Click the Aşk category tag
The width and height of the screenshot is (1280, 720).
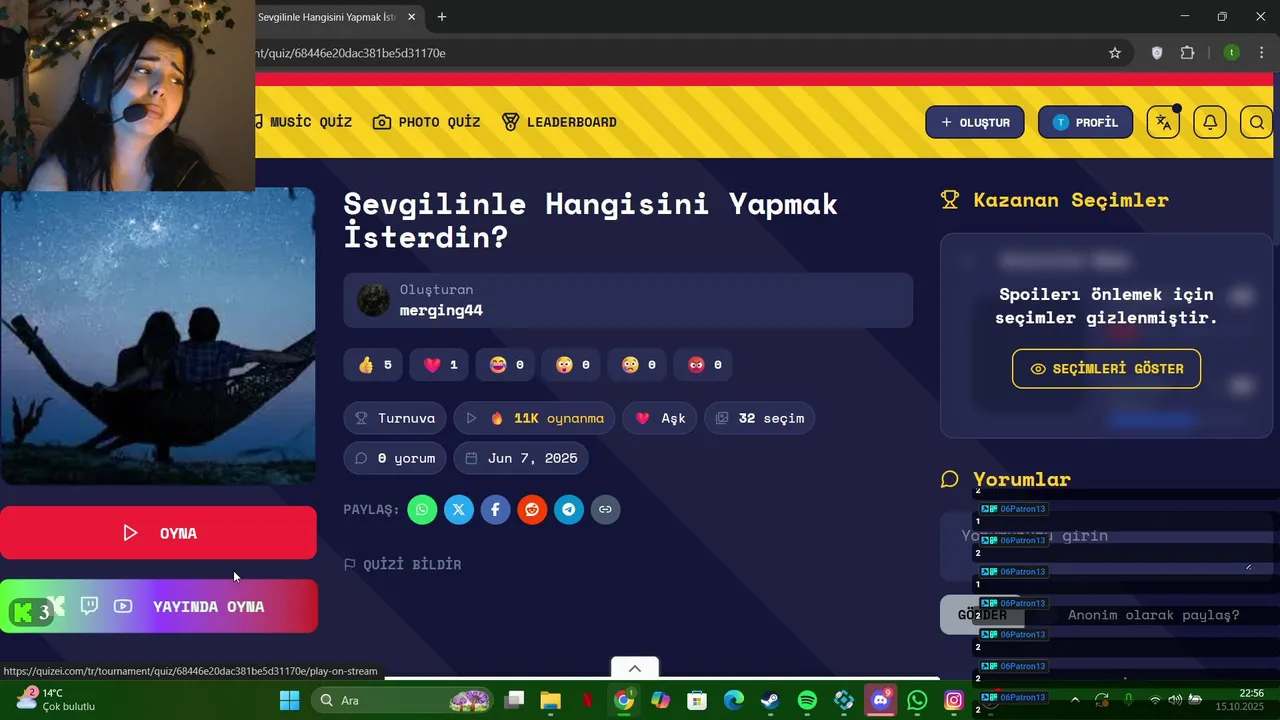[x=660, y=418]
